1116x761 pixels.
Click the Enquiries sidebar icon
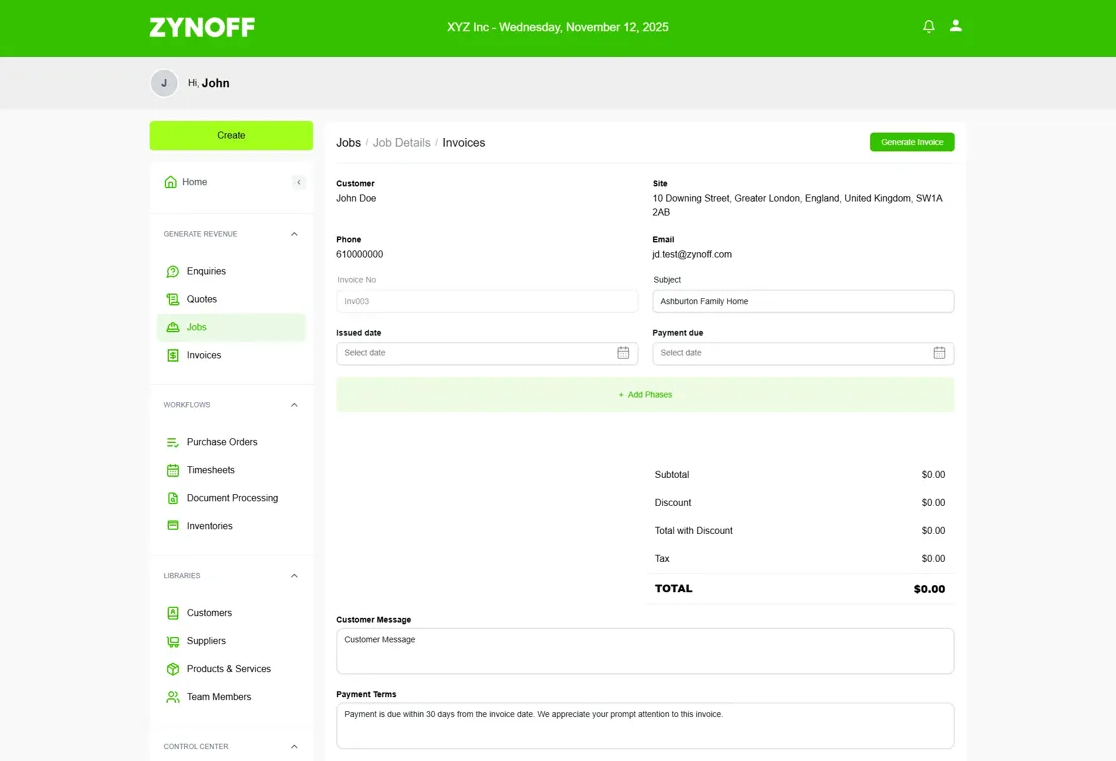(x=172, y=271)
